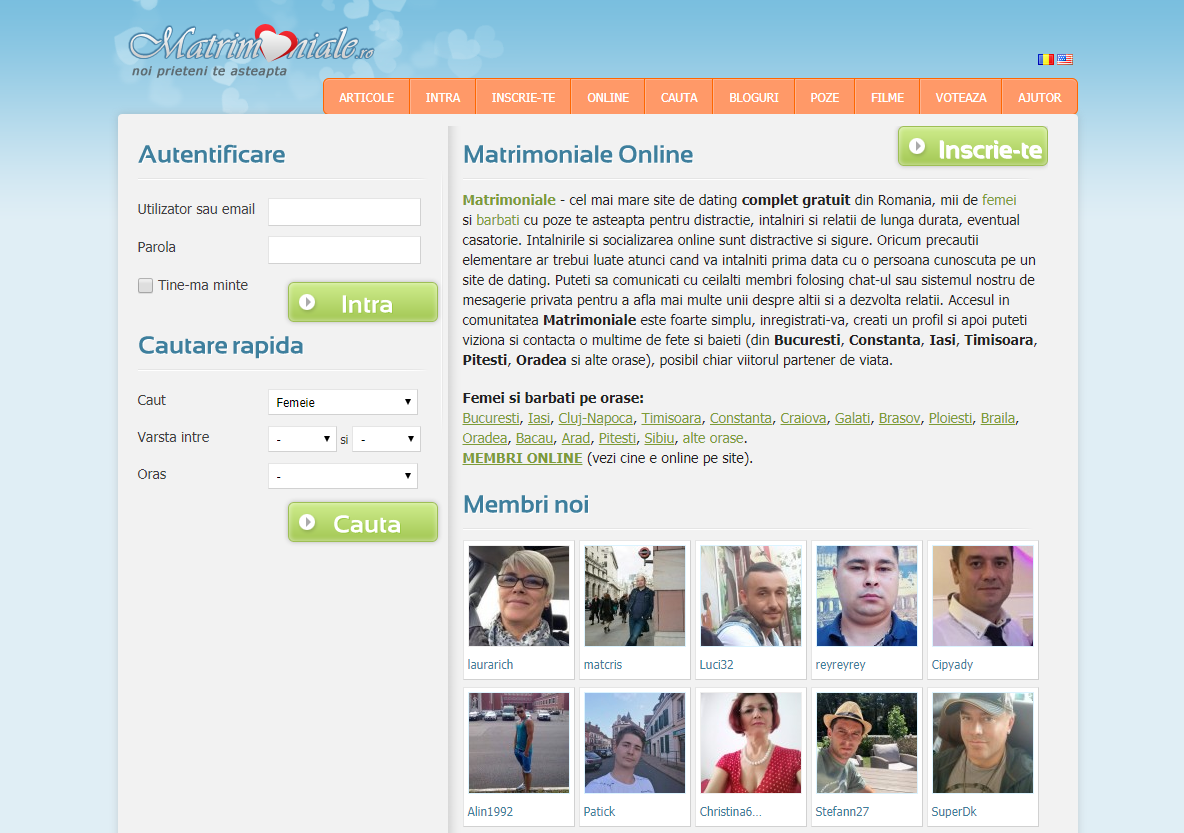The height and width of the screenshot is (833, 1184).
Task: Click the SuperDk username link
Action: pos(954,812)
